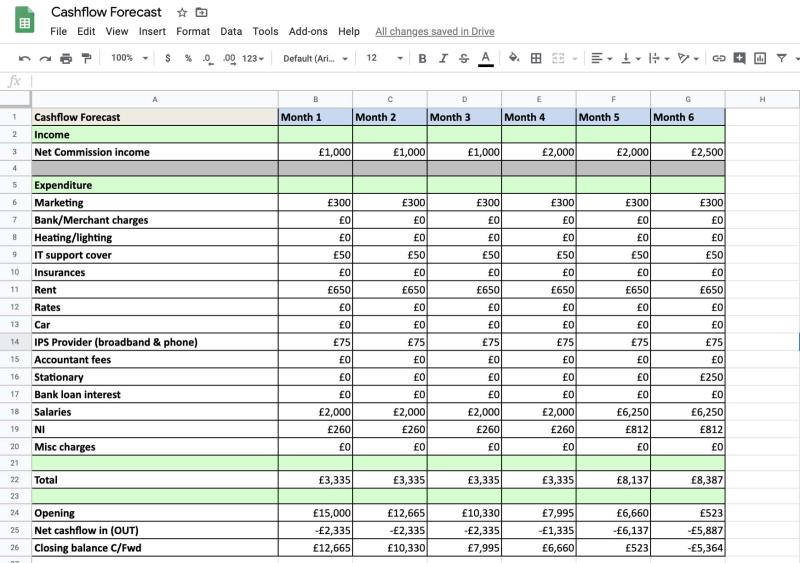Image resolution: width=800 pixels, height=563 pixels.
Task: Click the Insert chart icon
Action: (x=760, y=59)
